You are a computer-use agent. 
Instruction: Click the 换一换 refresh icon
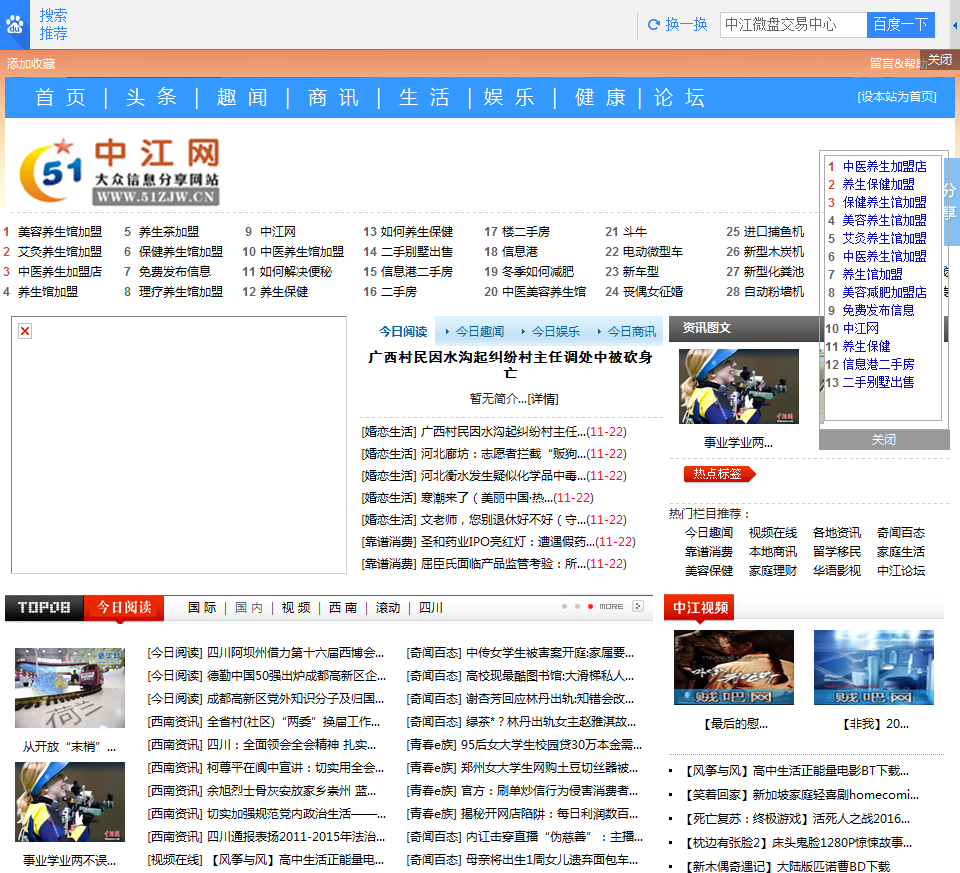click(x=653, y=24)
